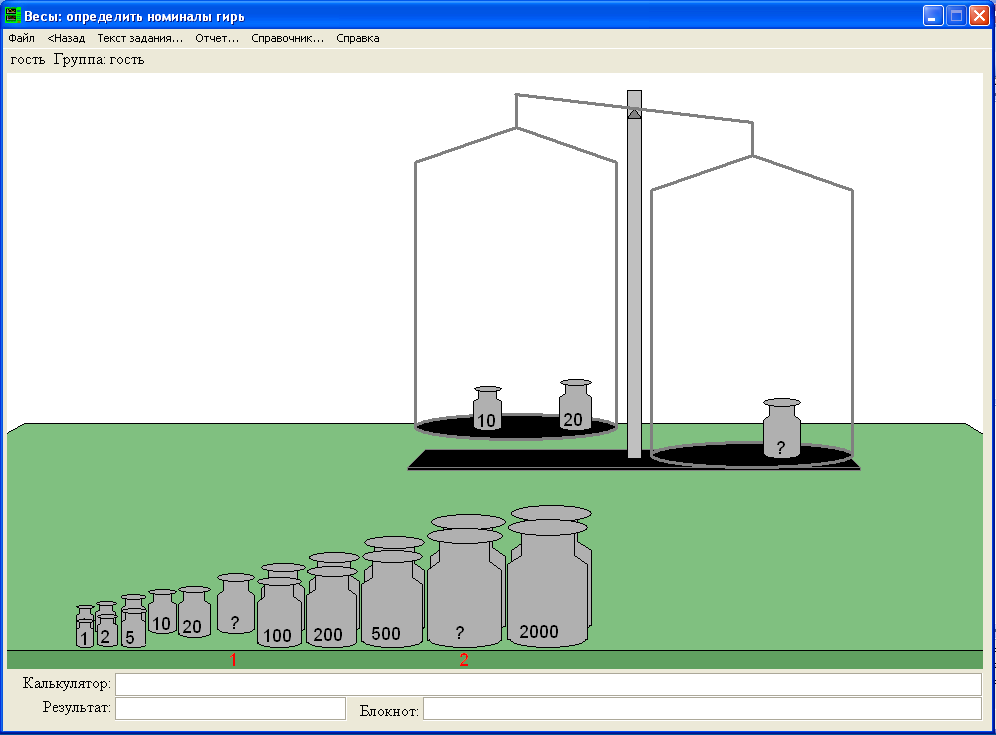The image size is (996, 735).
Task: Pick unknown weight above red number 1
Action: click(x=235, y=610)
